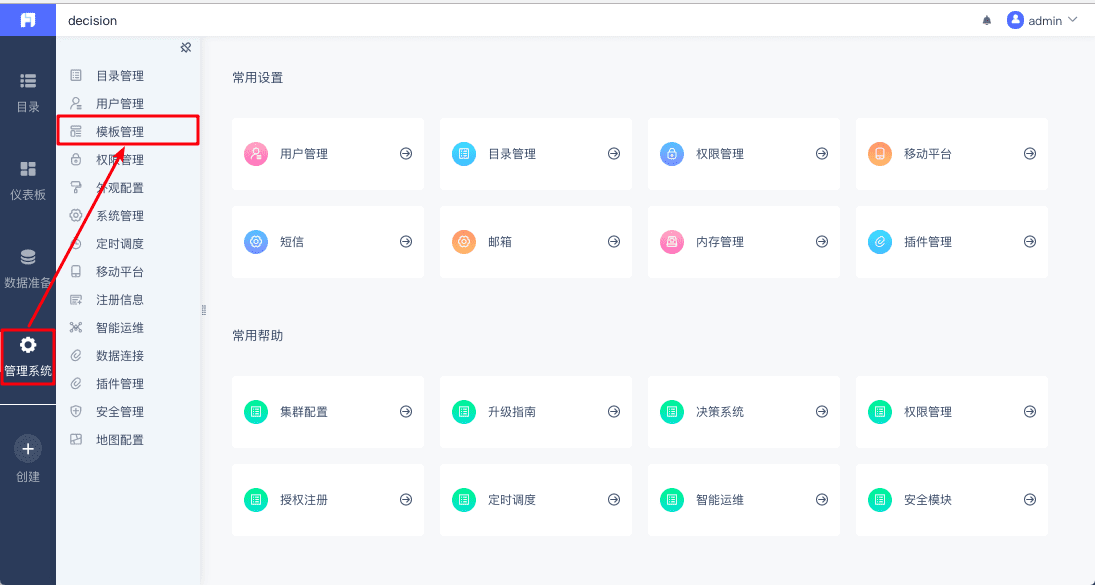Open the 邮箱 settings card

click(x=535, y=242)
